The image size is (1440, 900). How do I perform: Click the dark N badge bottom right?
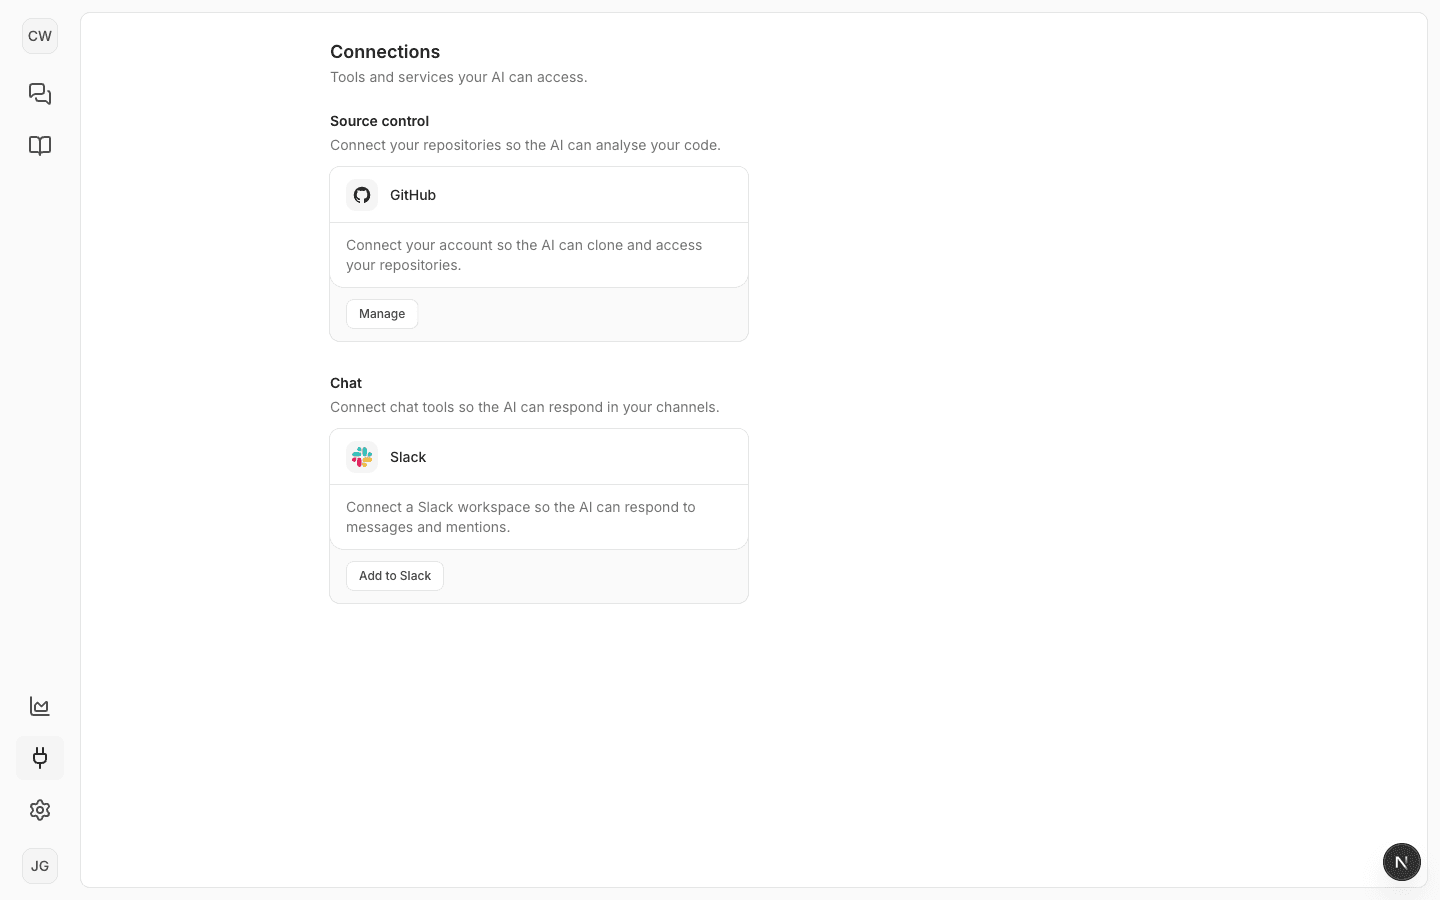point(1402,862)
